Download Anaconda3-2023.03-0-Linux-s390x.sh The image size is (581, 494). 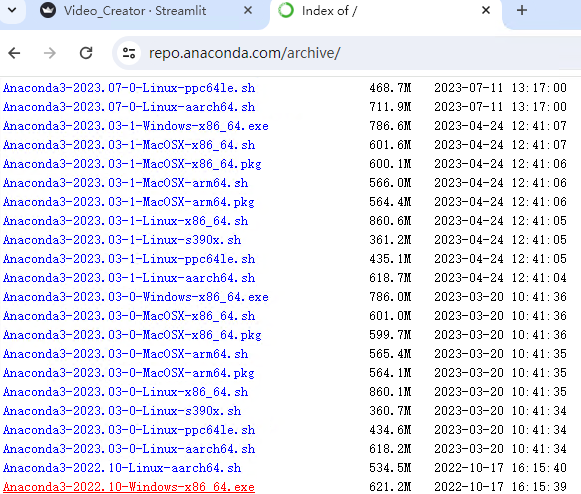pos(122,411)
